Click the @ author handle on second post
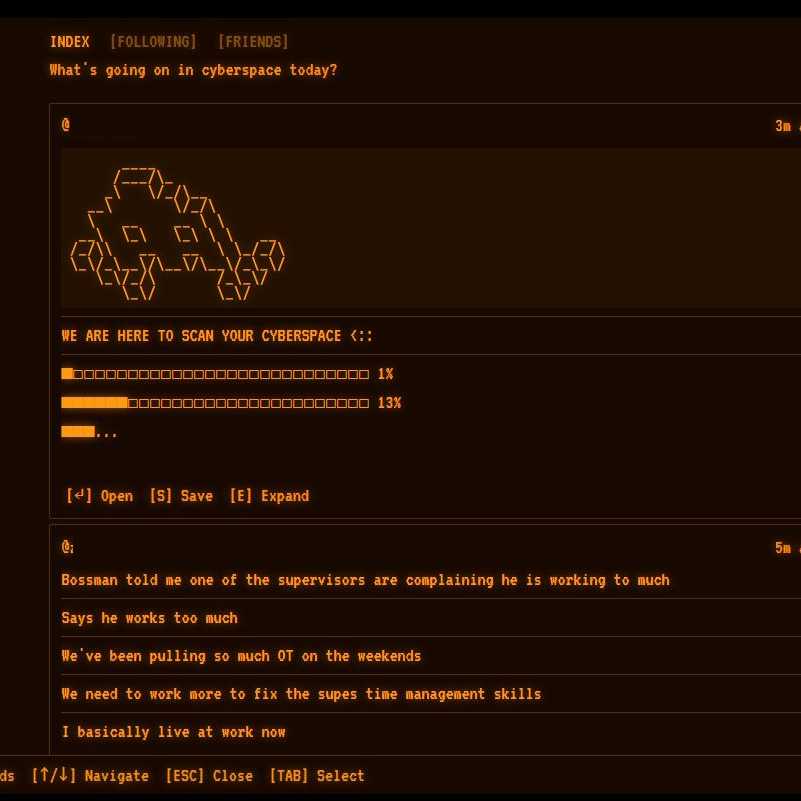The image size is (801, 801). click(x=67, y=547)
